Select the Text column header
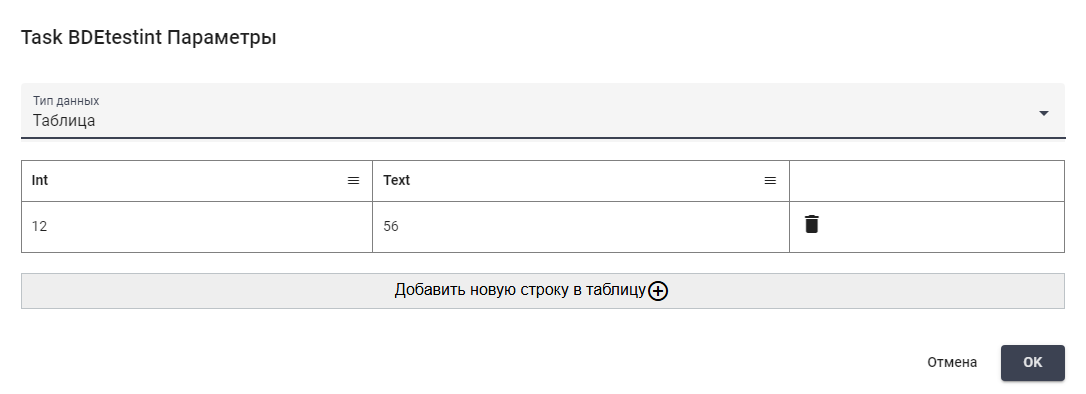 581,181
